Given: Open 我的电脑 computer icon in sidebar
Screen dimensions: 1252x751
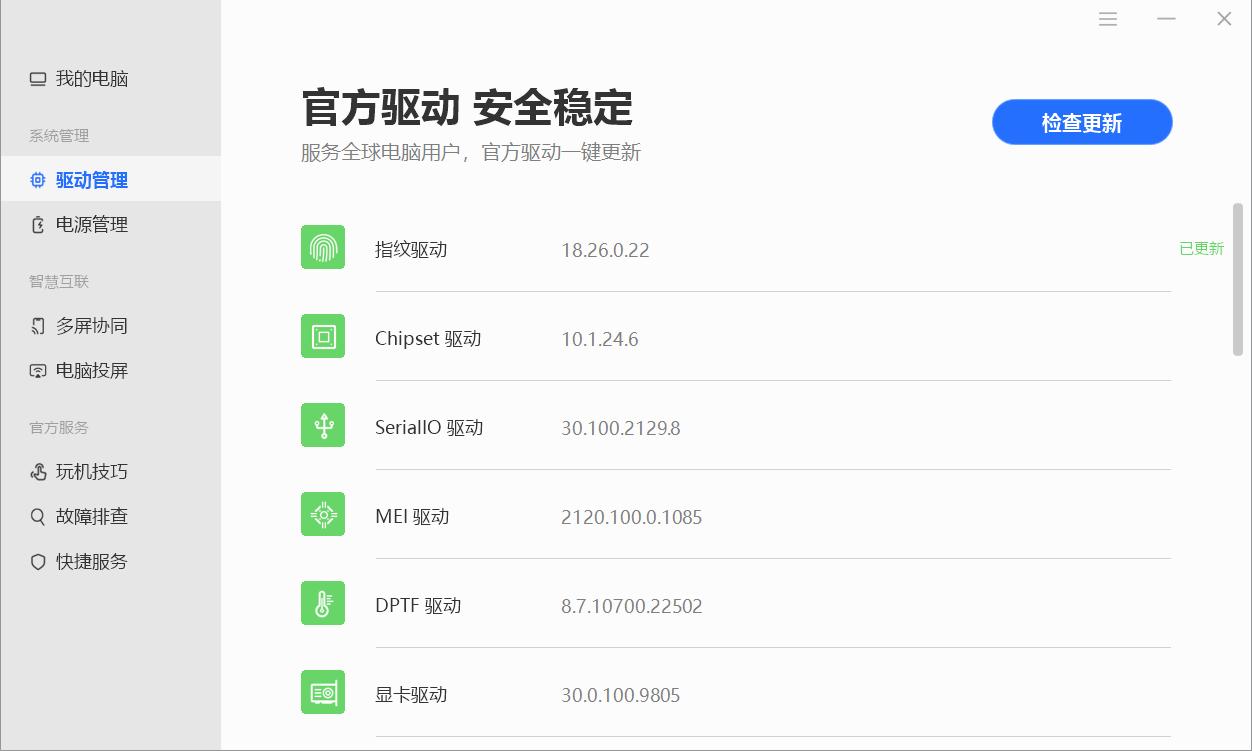Looking at the screenshot, I should [37, 78].
